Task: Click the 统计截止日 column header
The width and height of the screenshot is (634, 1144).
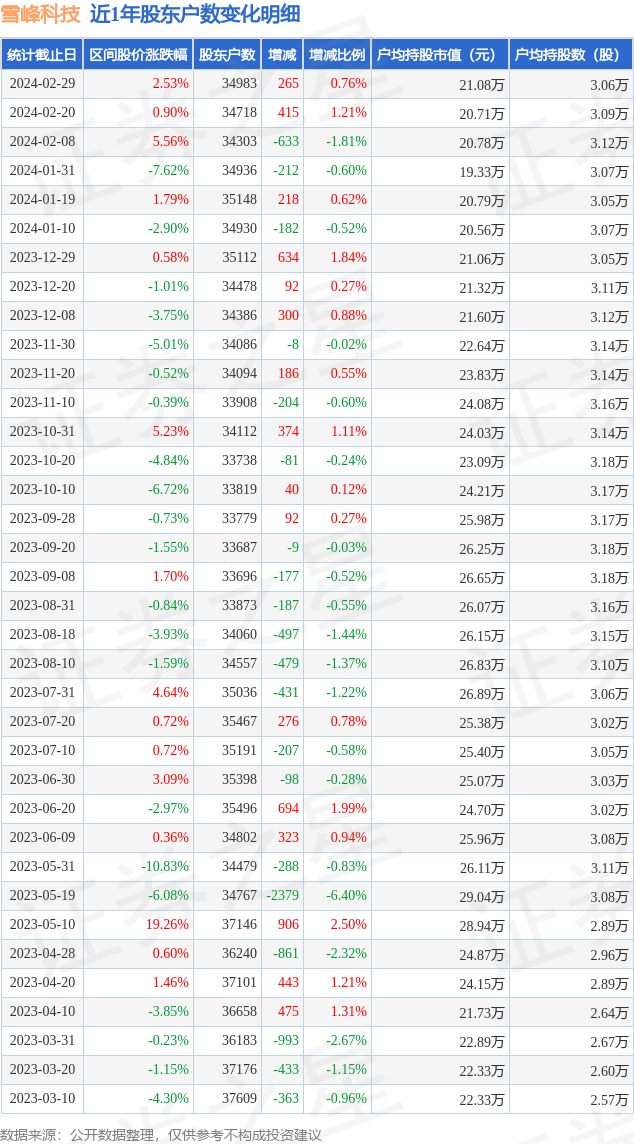Action: coord(42,55)
